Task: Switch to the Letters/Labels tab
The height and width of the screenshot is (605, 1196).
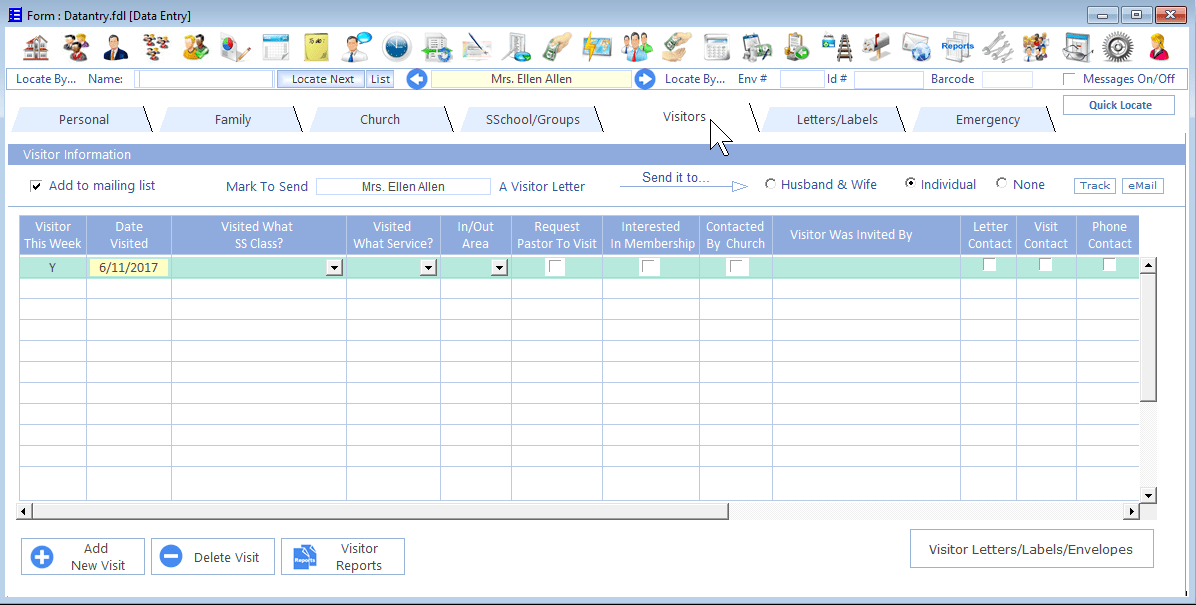Action: [837, 120]
